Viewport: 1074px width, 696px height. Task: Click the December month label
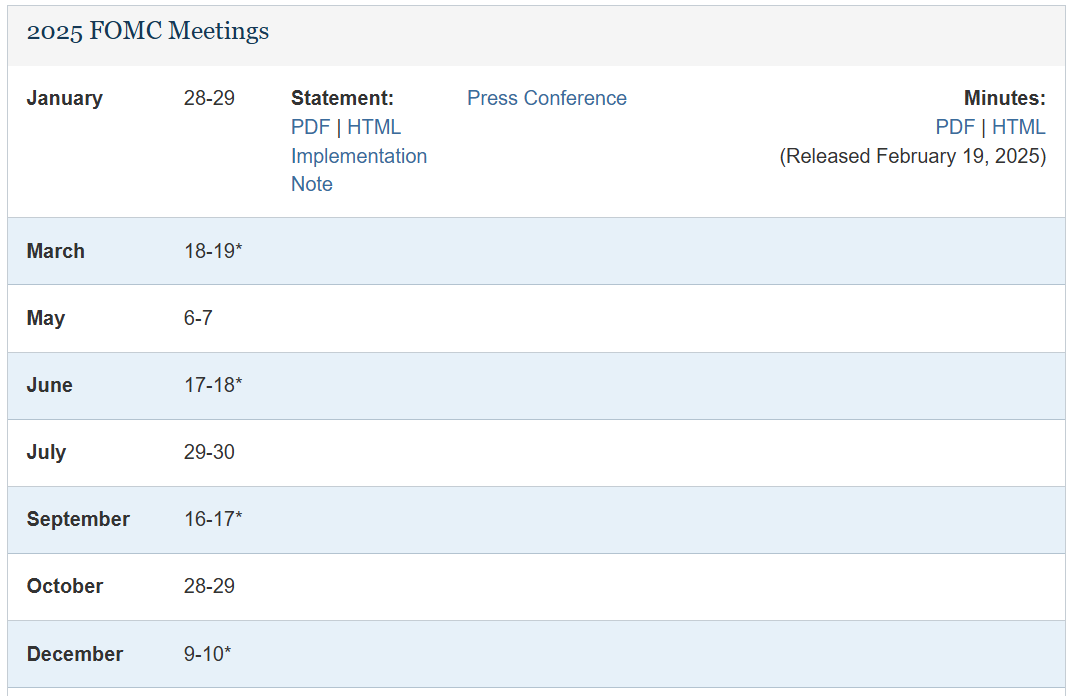(75, 654)
